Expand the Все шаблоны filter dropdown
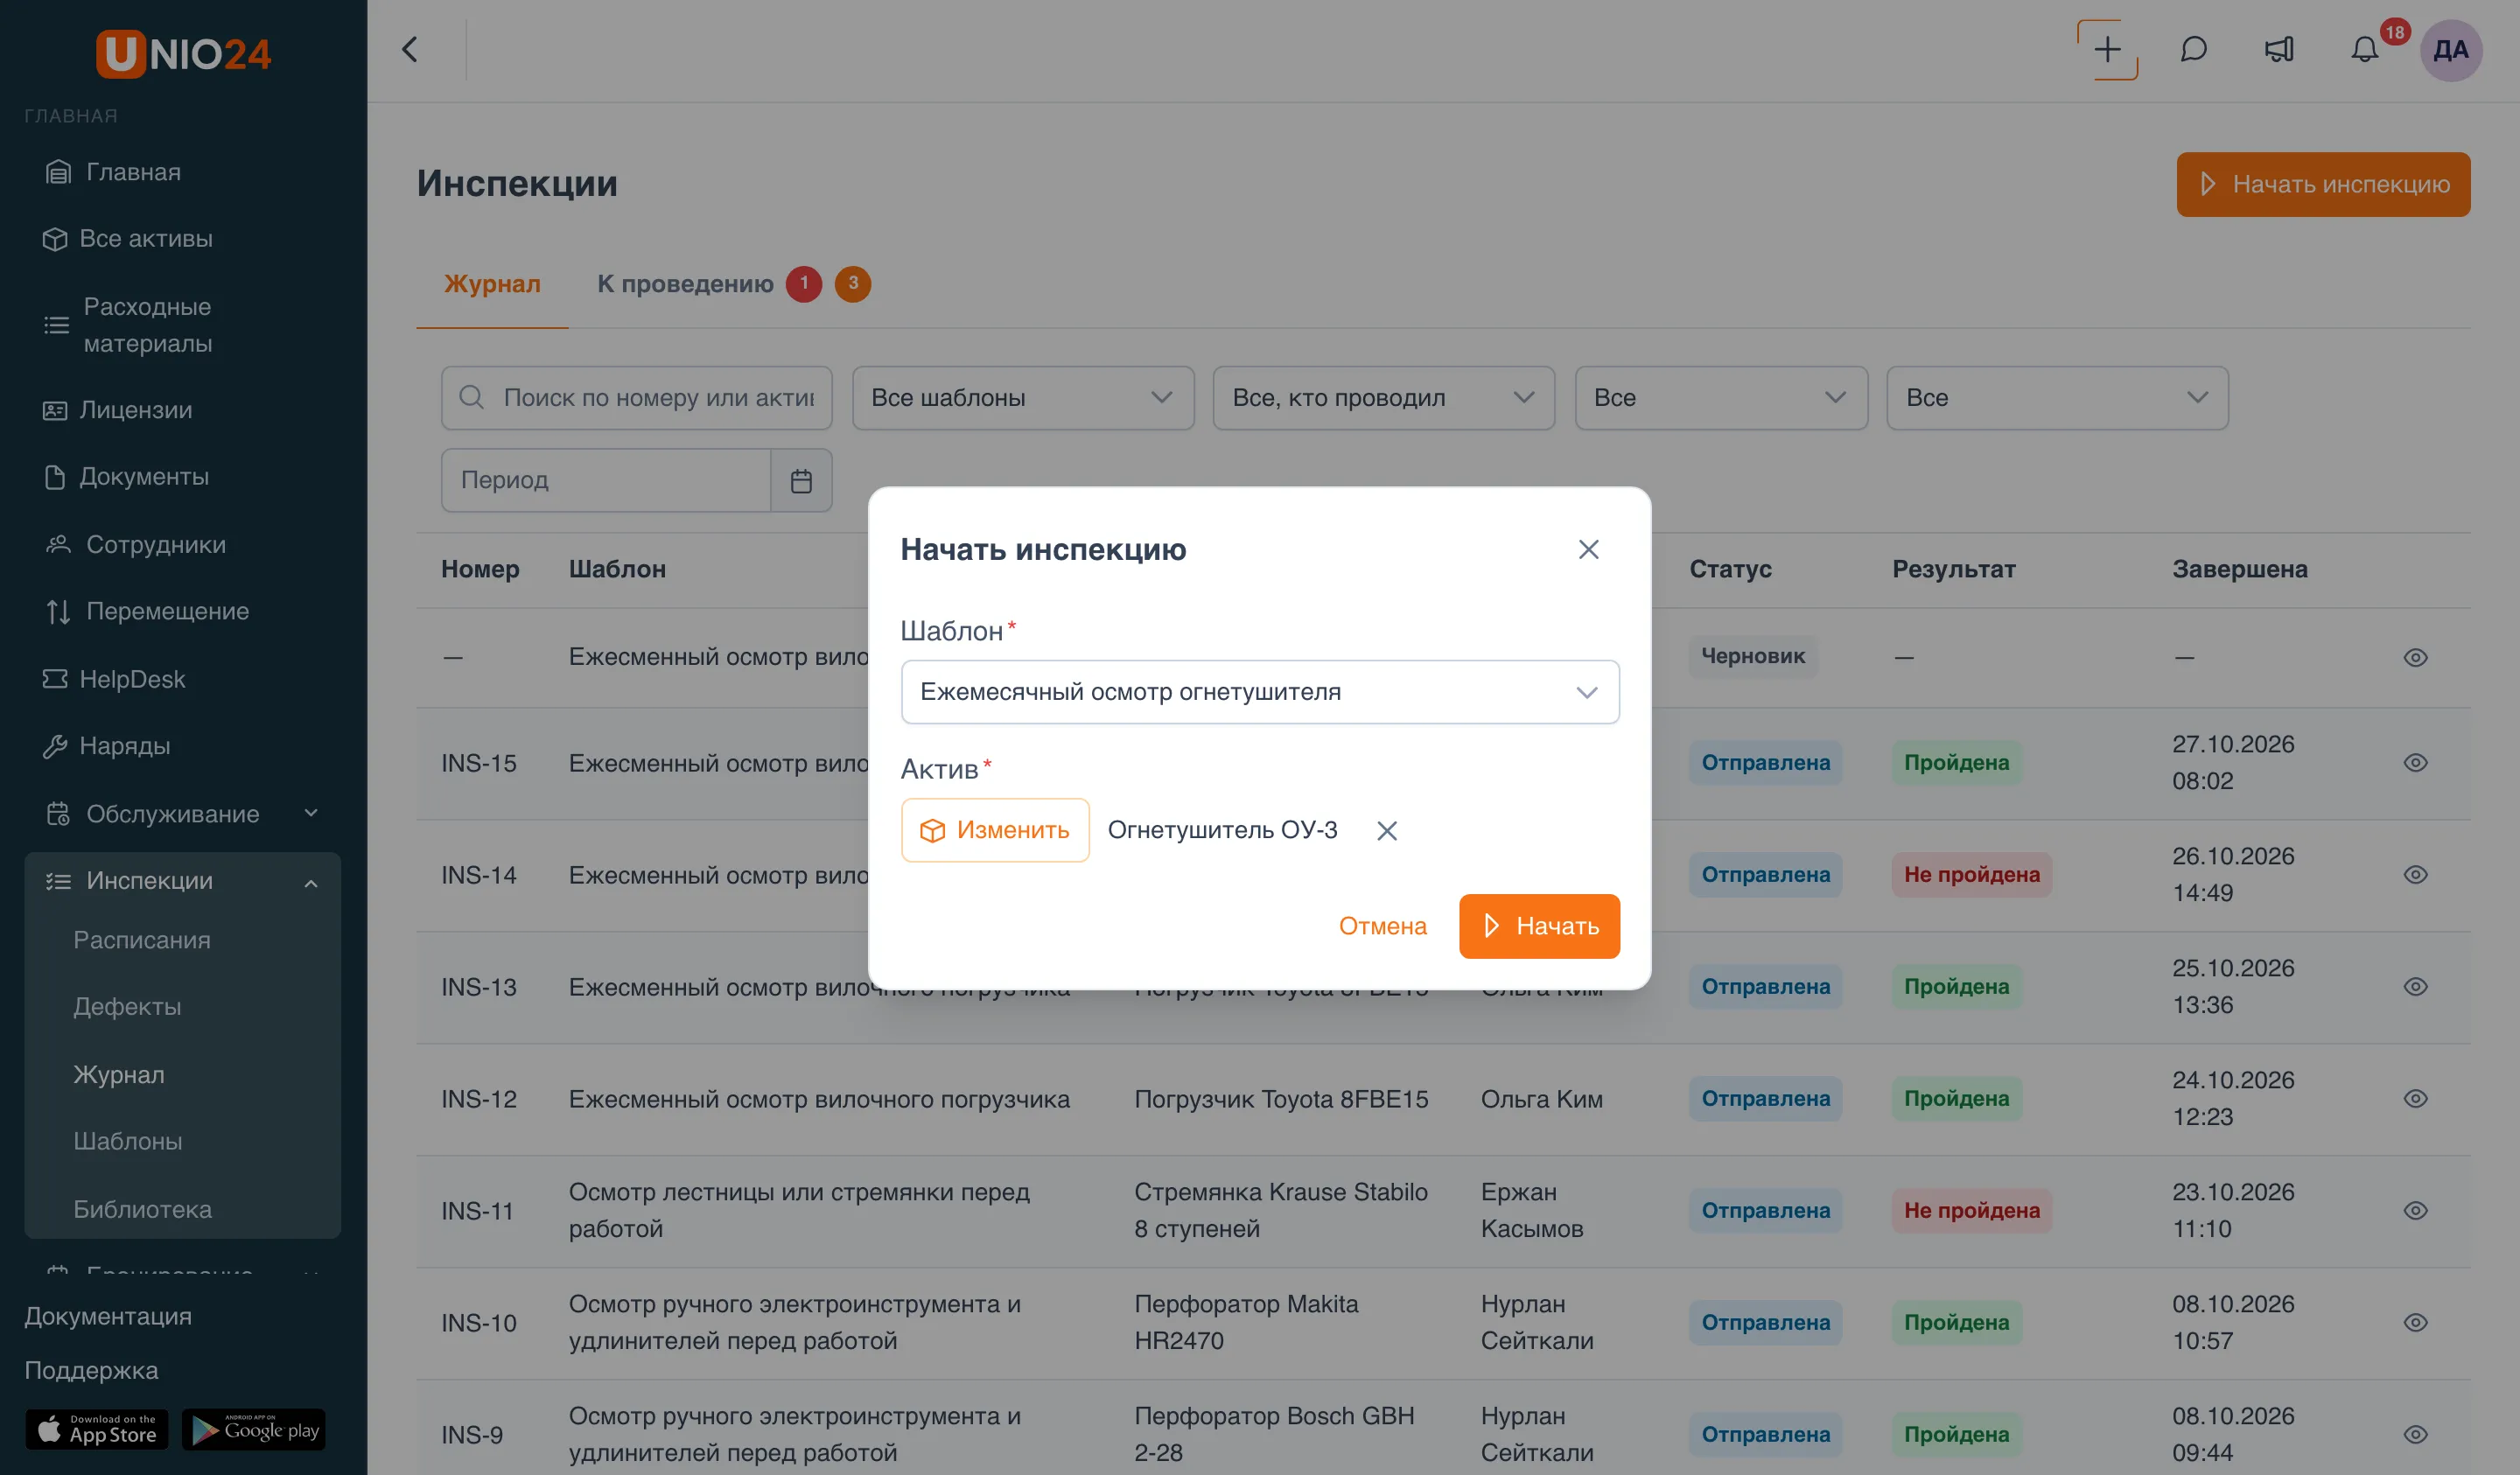Screen dimensions: 2520x1475 1022,398
